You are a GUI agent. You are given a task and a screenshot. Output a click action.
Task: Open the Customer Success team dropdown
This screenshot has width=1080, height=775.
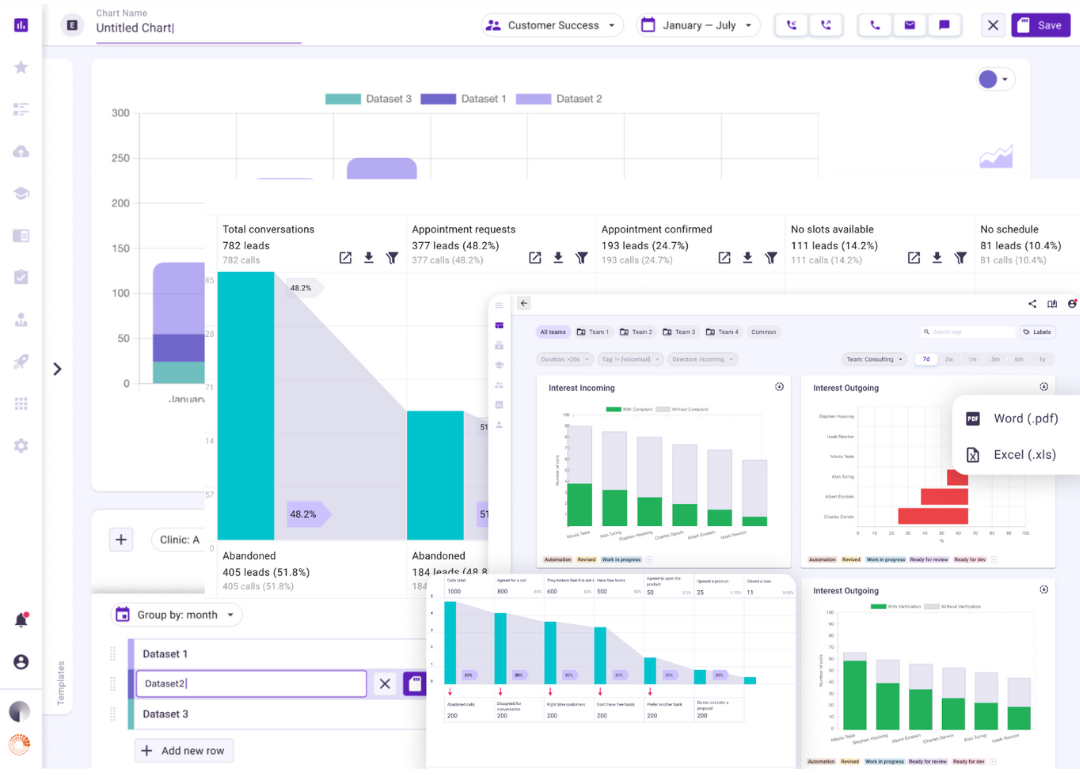coord(552,25)
